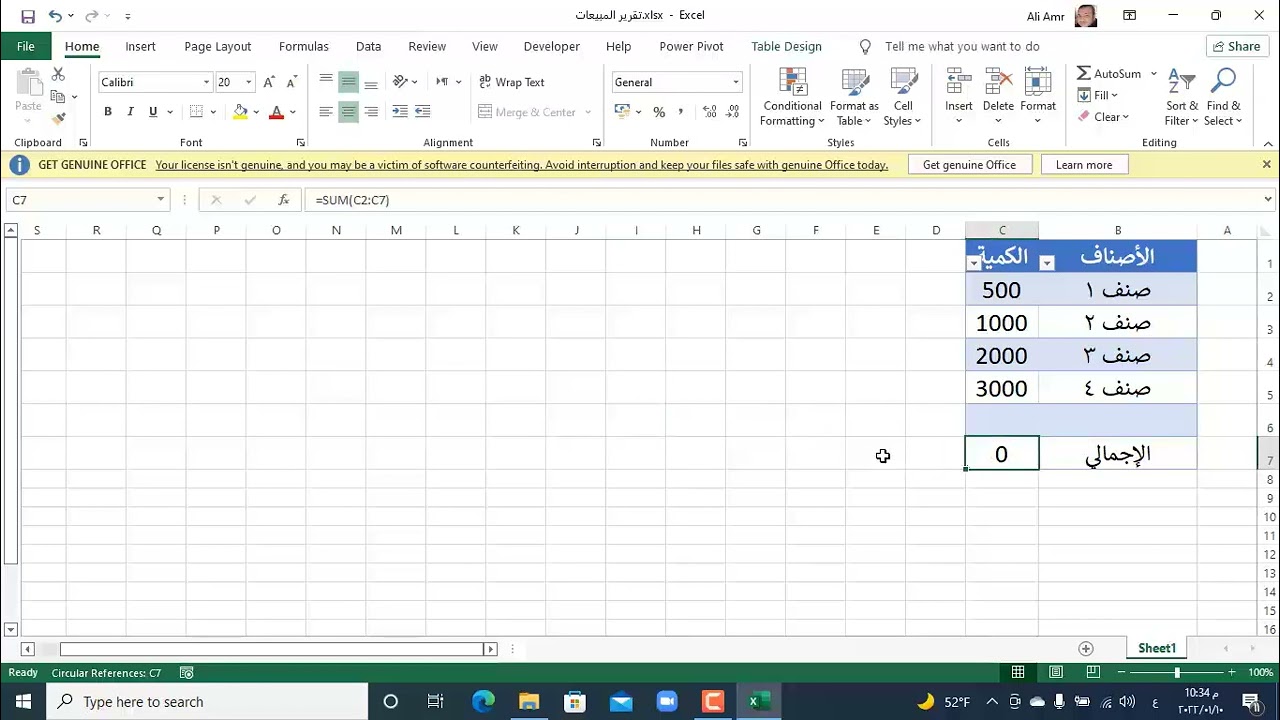Toggle center horizontal alignment
1280x720 pixels.
coord(348,112)
